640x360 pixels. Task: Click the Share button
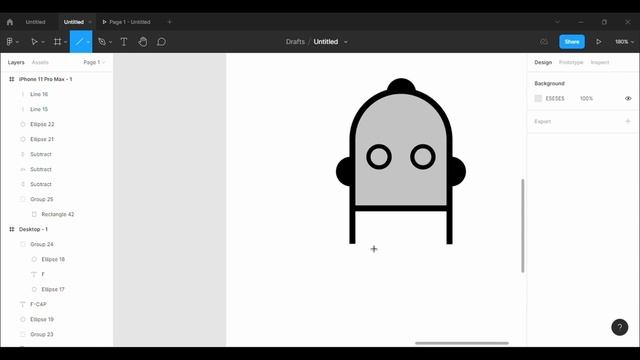572,42
